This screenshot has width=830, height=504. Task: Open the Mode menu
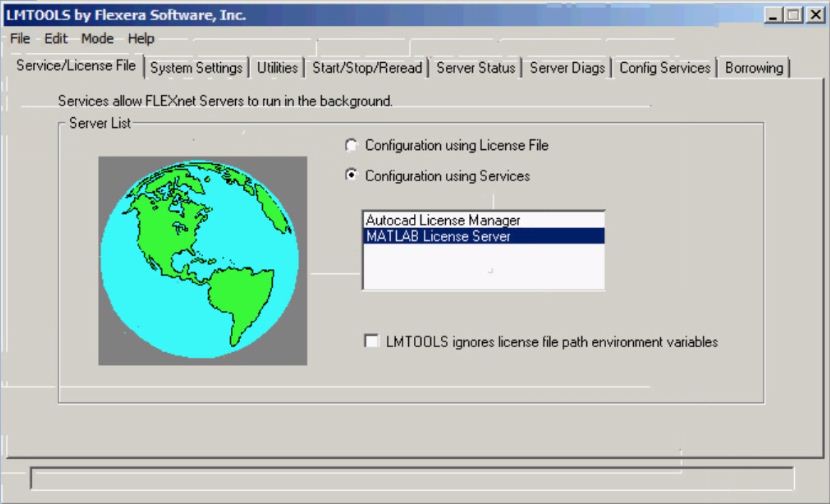pos(97,39)
